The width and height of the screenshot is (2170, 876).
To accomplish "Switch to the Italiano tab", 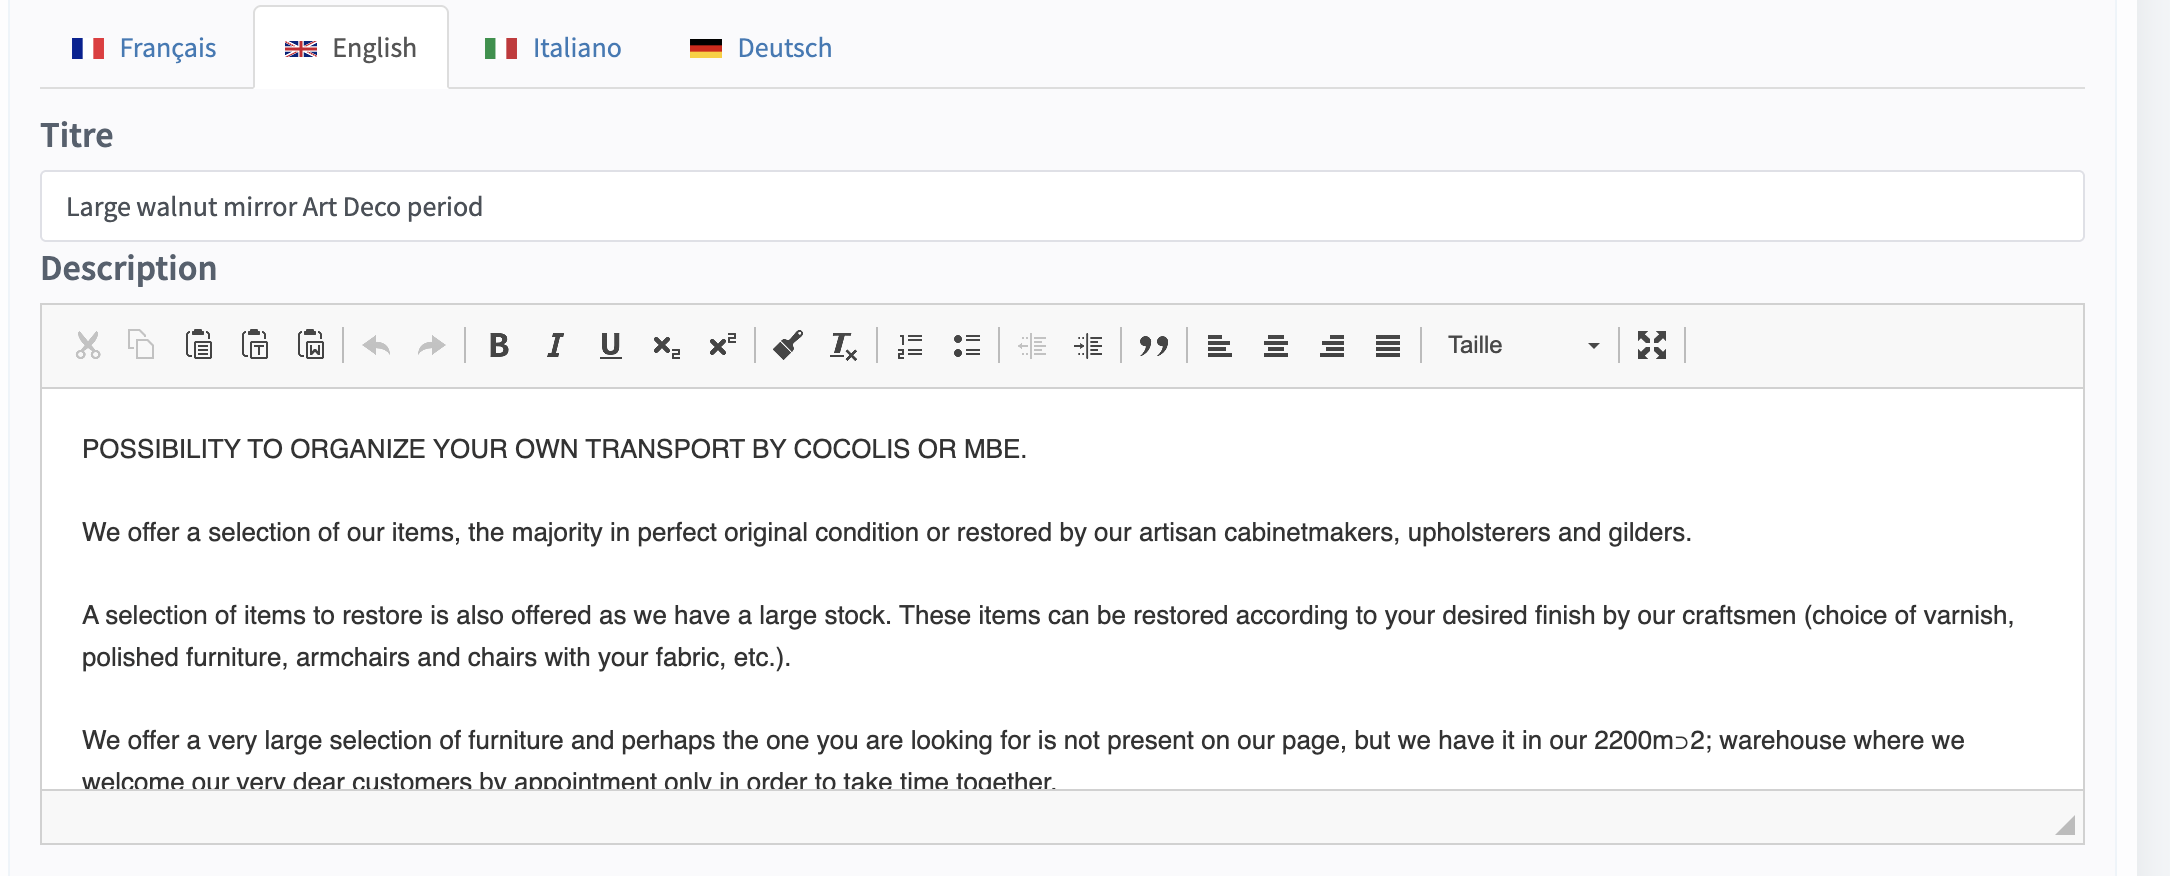I will pos(553,48).
